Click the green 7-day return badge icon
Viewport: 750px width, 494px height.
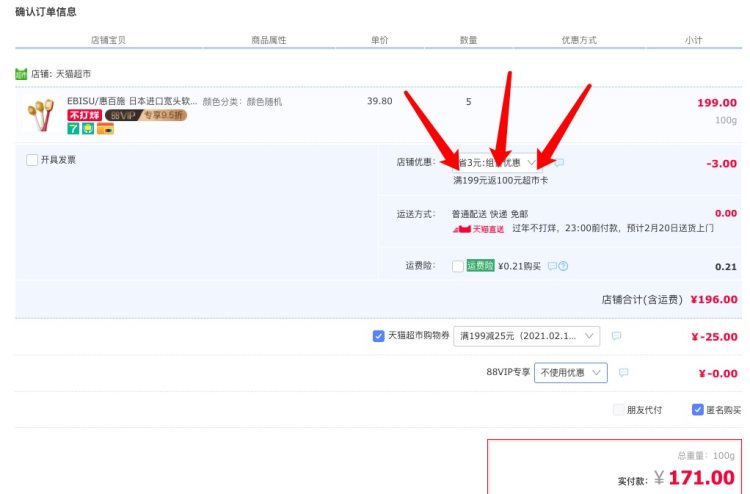(73, 129)
